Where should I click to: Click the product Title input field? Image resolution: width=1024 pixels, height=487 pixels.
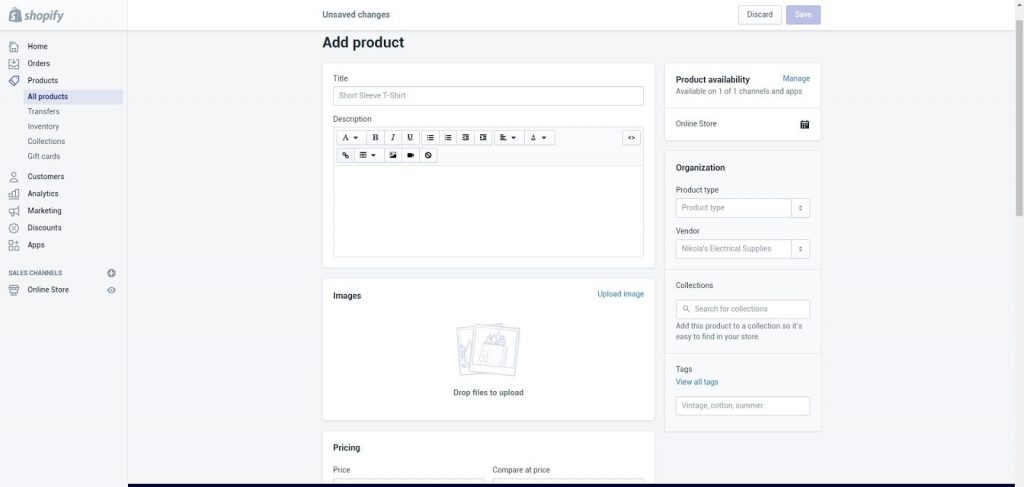click(487, 96)
